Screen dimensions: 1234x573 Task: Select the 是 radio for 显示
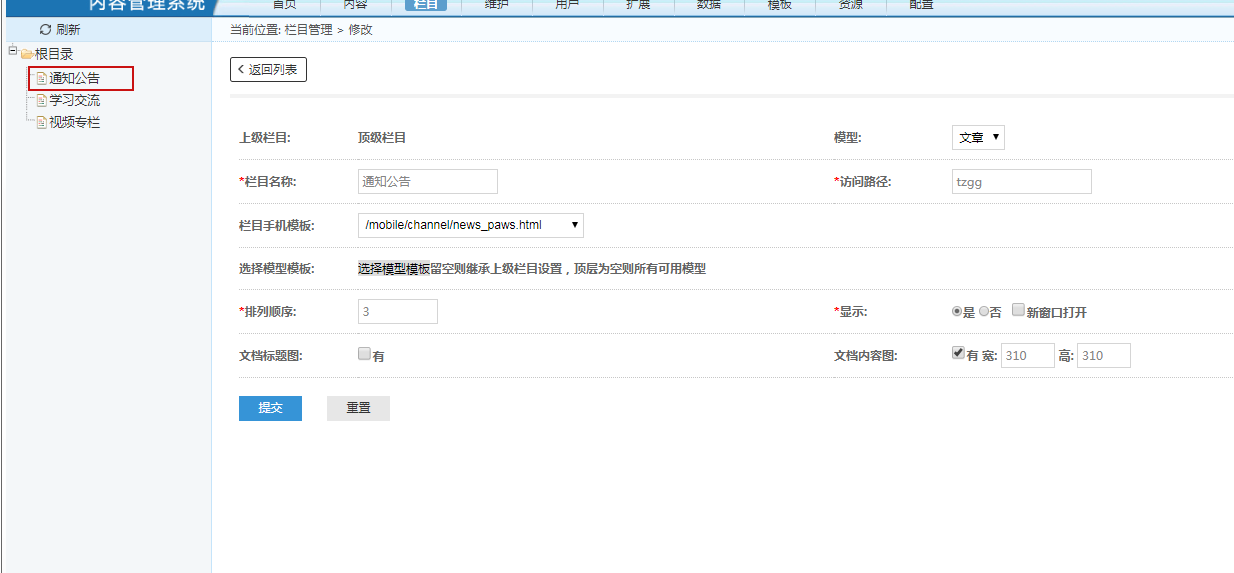[957, 312]
